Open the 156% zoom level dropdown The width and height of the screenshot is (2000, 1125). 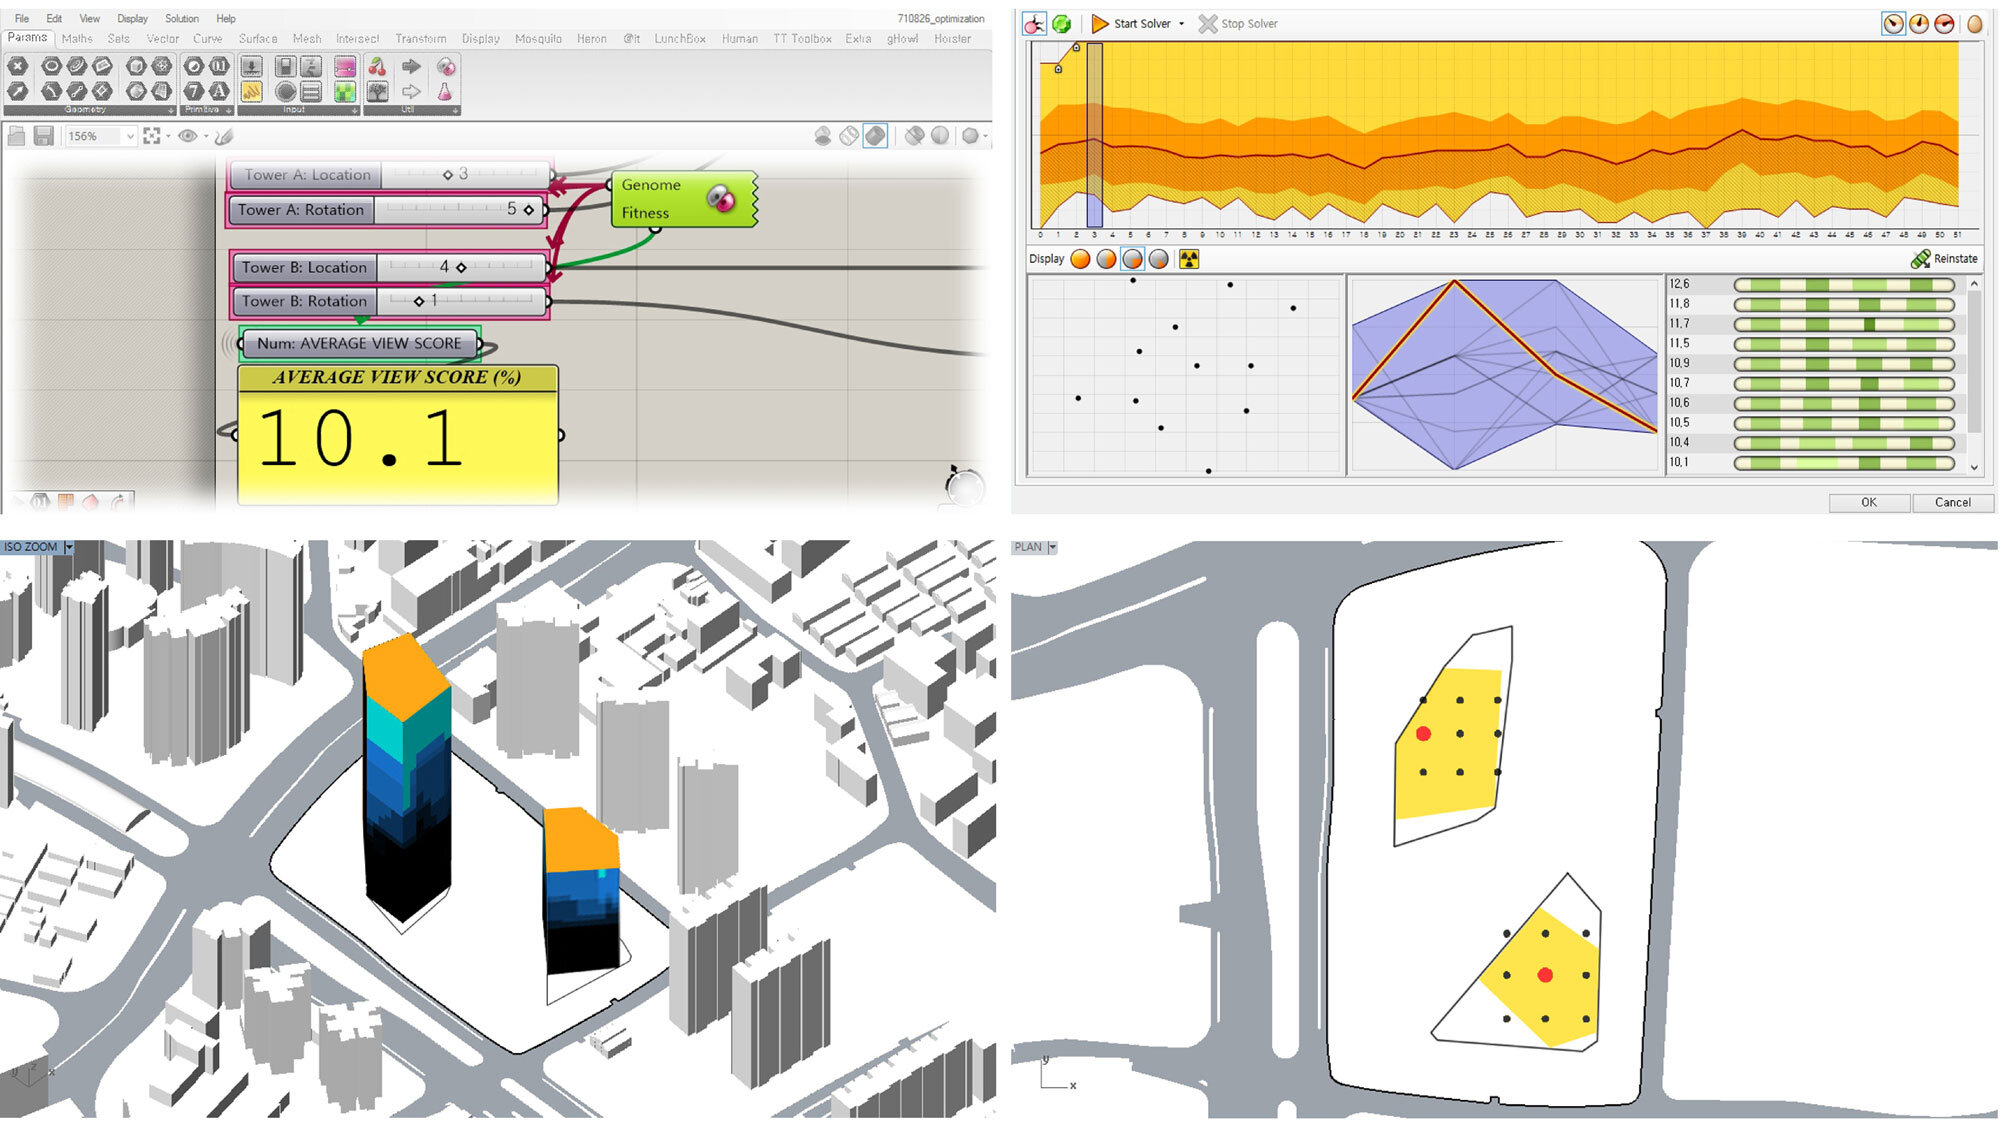[x=130, y=137]
